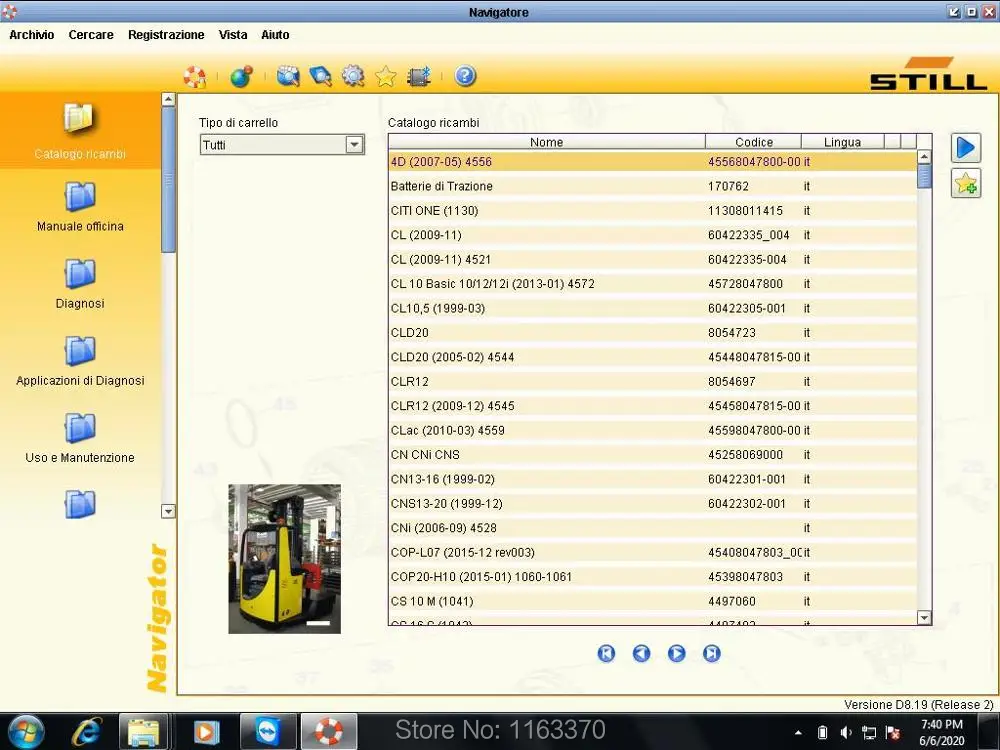Screen dimensions: 1000x750
Task: Select COP20-H10 (2015-01) 1060-1061 row
Action: 652,577
